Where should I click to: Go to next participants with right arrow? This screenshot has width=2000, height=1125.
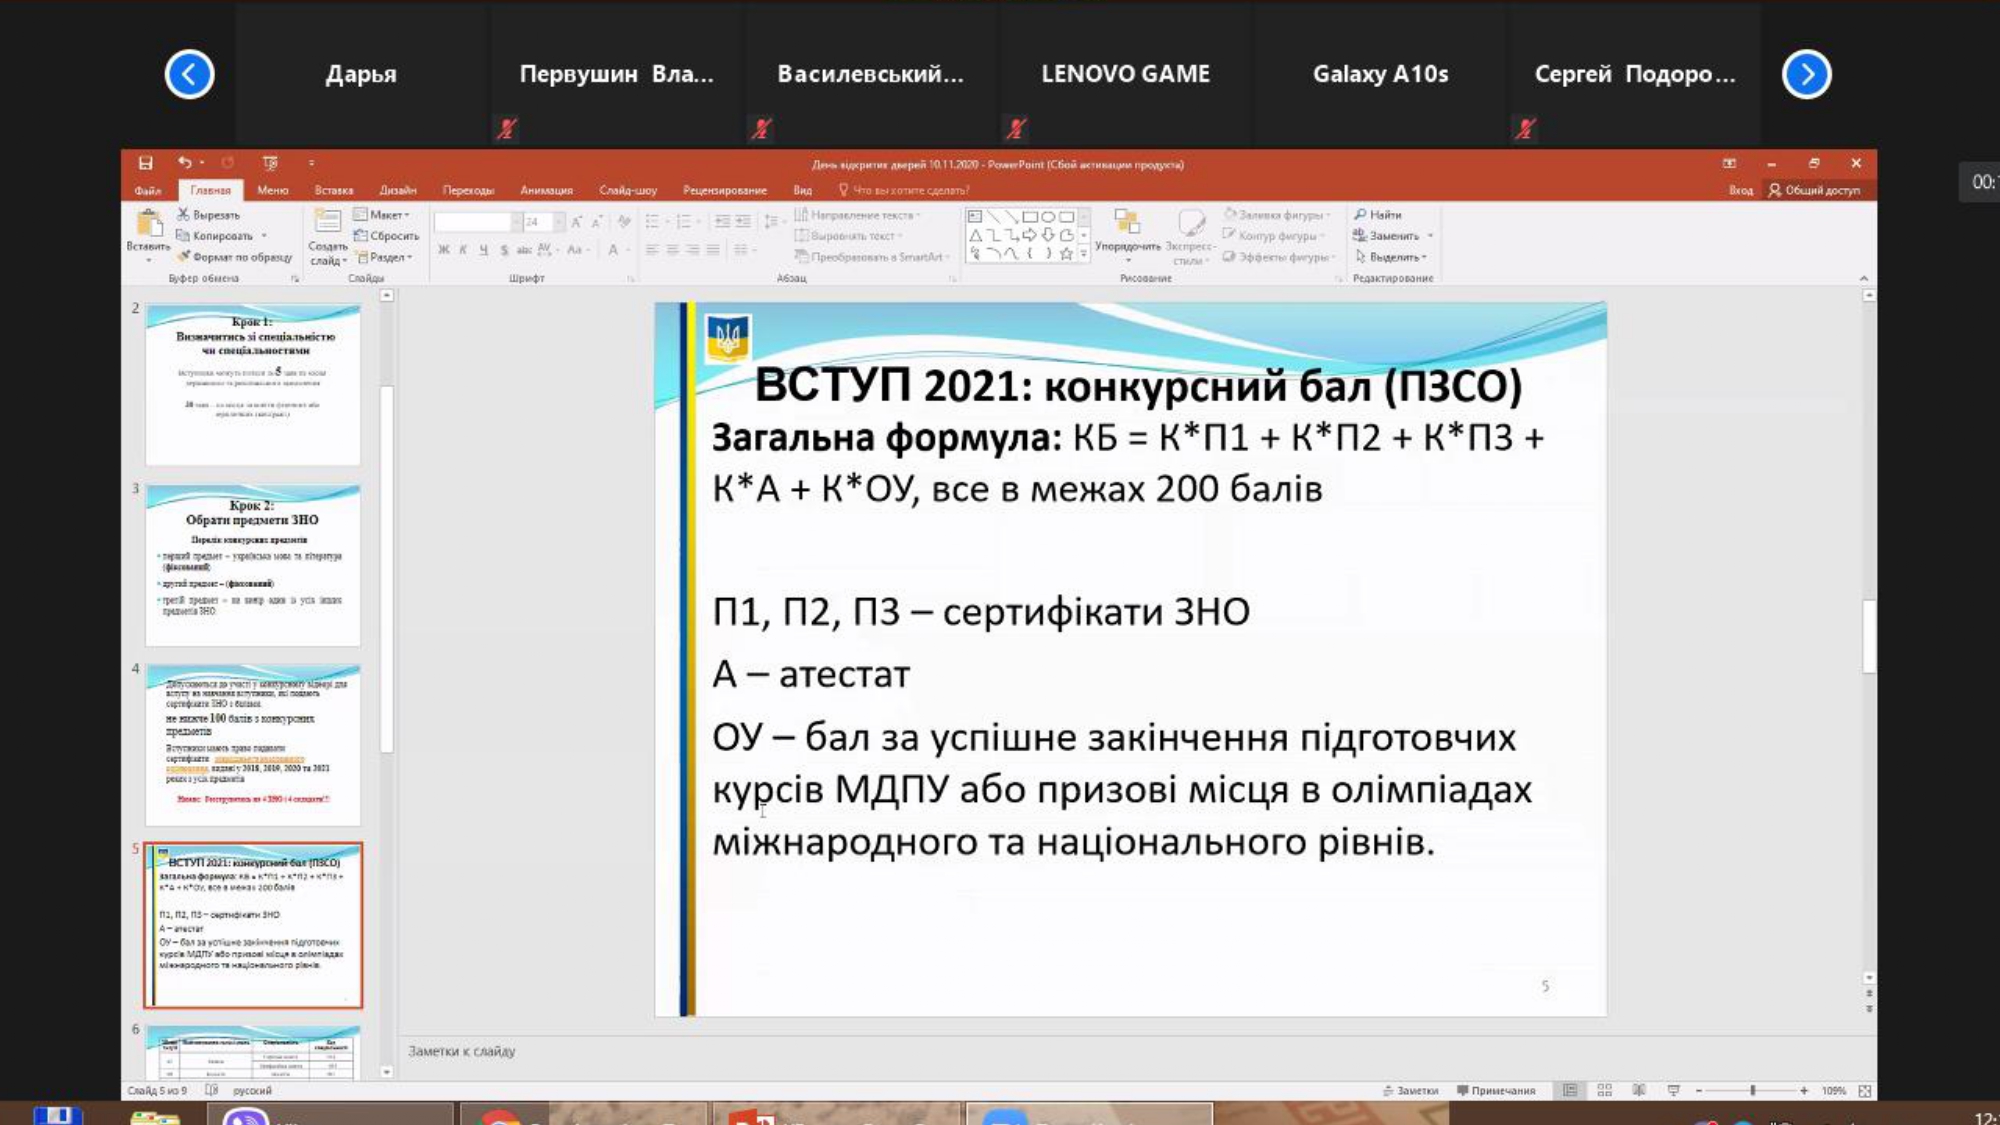[1806, 74]
